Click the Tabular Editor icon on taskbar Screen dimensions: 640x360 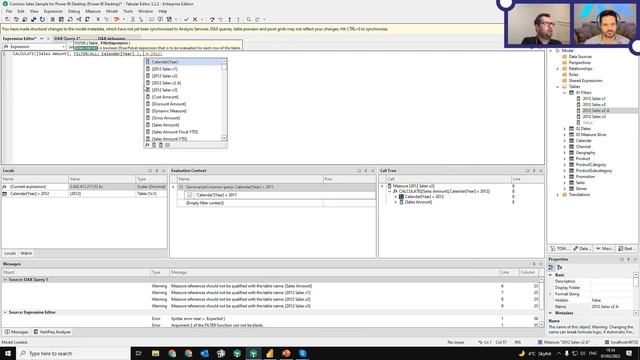253,353
